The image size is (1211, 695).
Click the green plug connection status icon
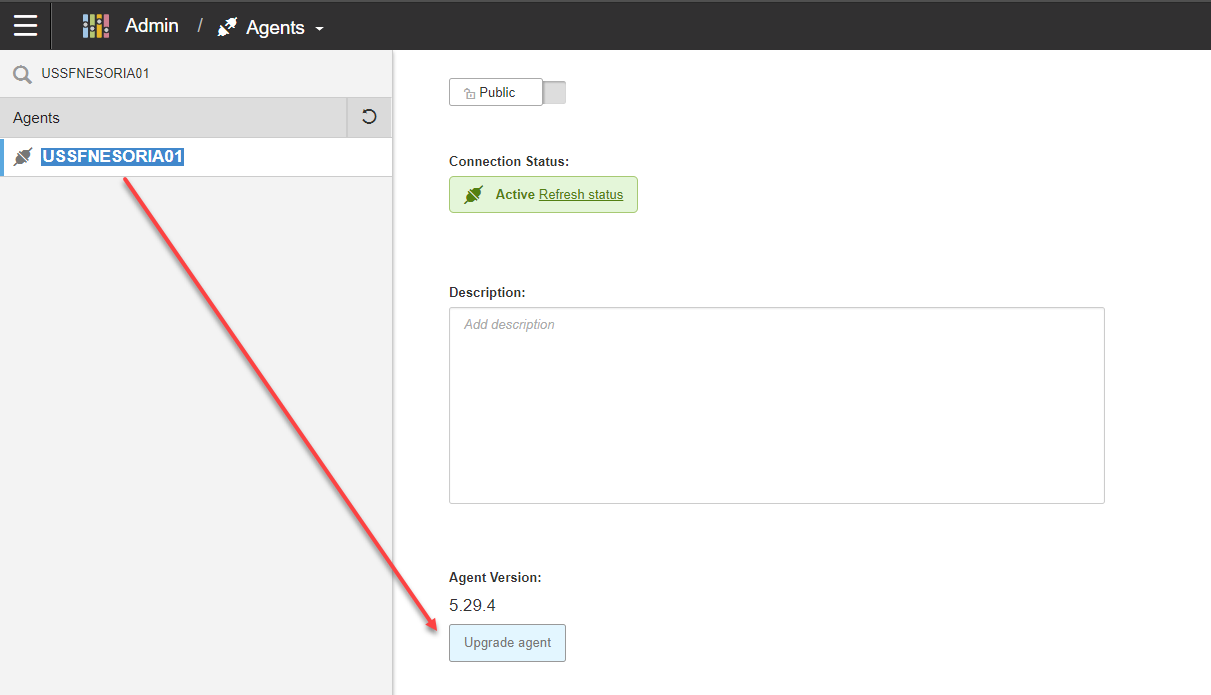tap(474, 195)
